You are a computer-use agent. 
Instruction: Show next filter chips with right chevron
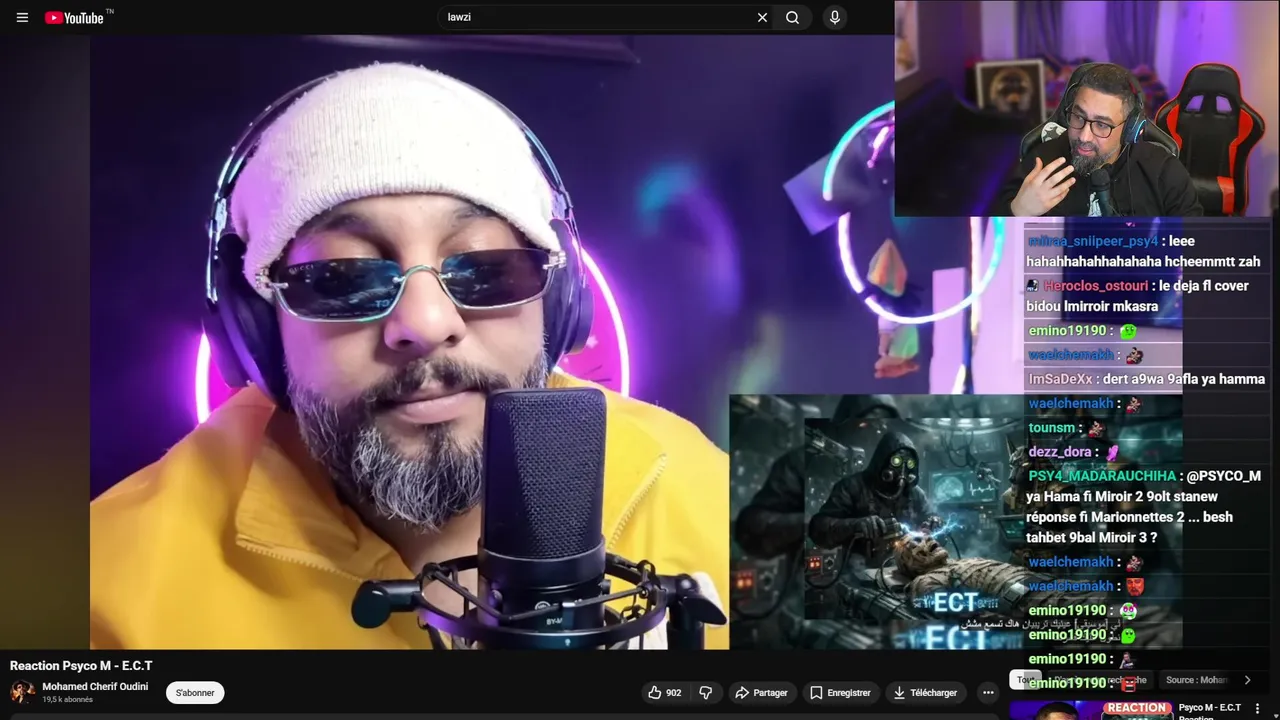pyautogui.click(x=1247, y=680)
